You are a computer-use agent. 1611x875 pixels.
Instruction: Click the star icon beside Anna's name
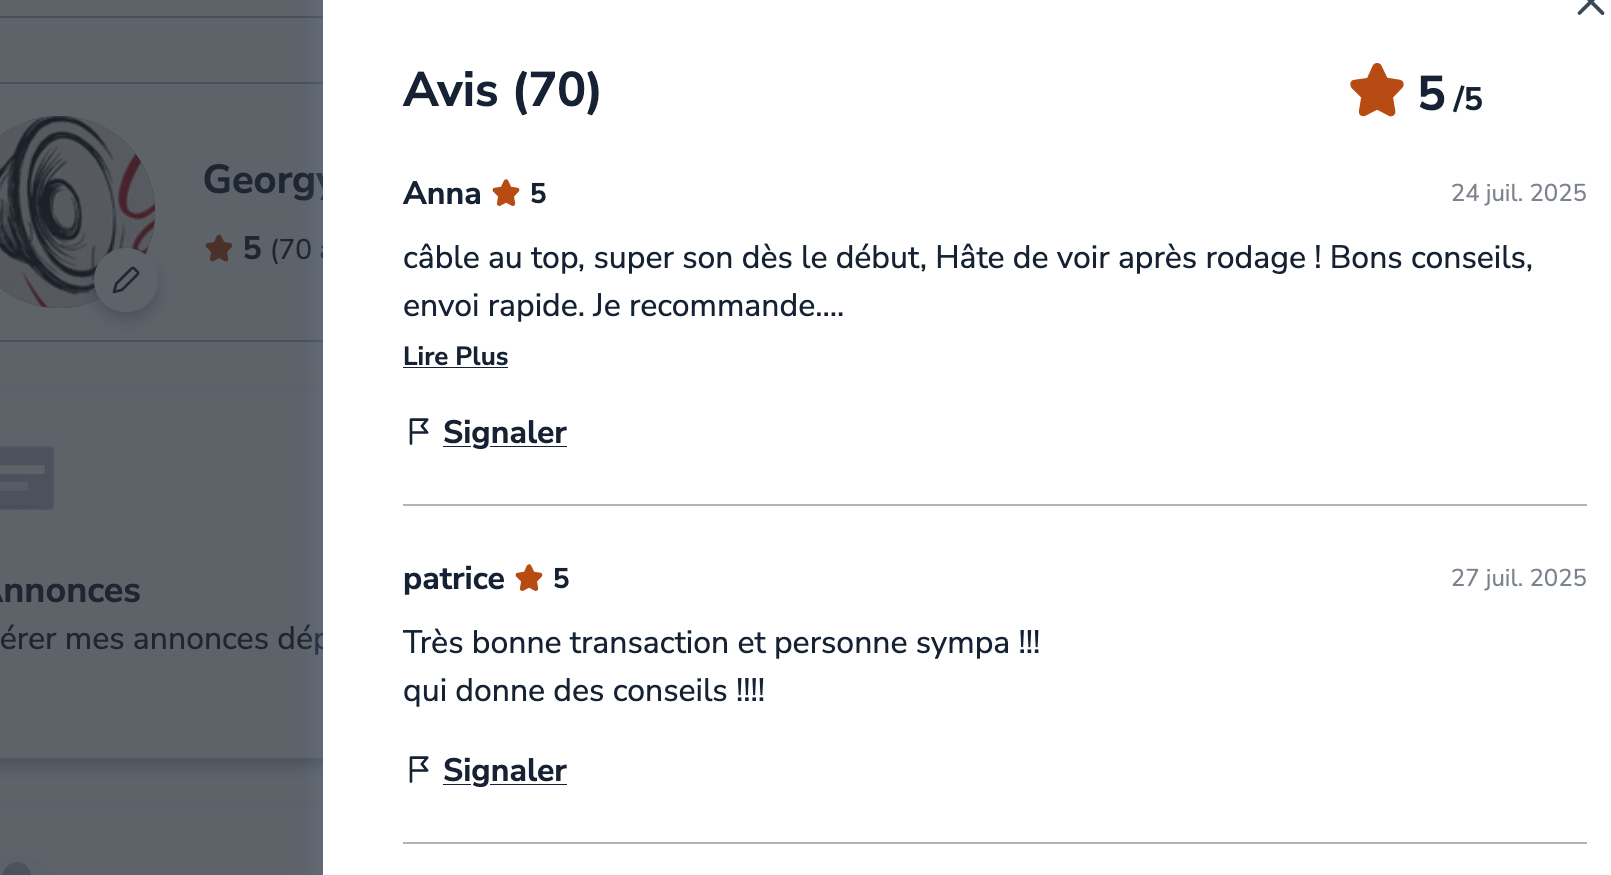click(x=506, y=193)
